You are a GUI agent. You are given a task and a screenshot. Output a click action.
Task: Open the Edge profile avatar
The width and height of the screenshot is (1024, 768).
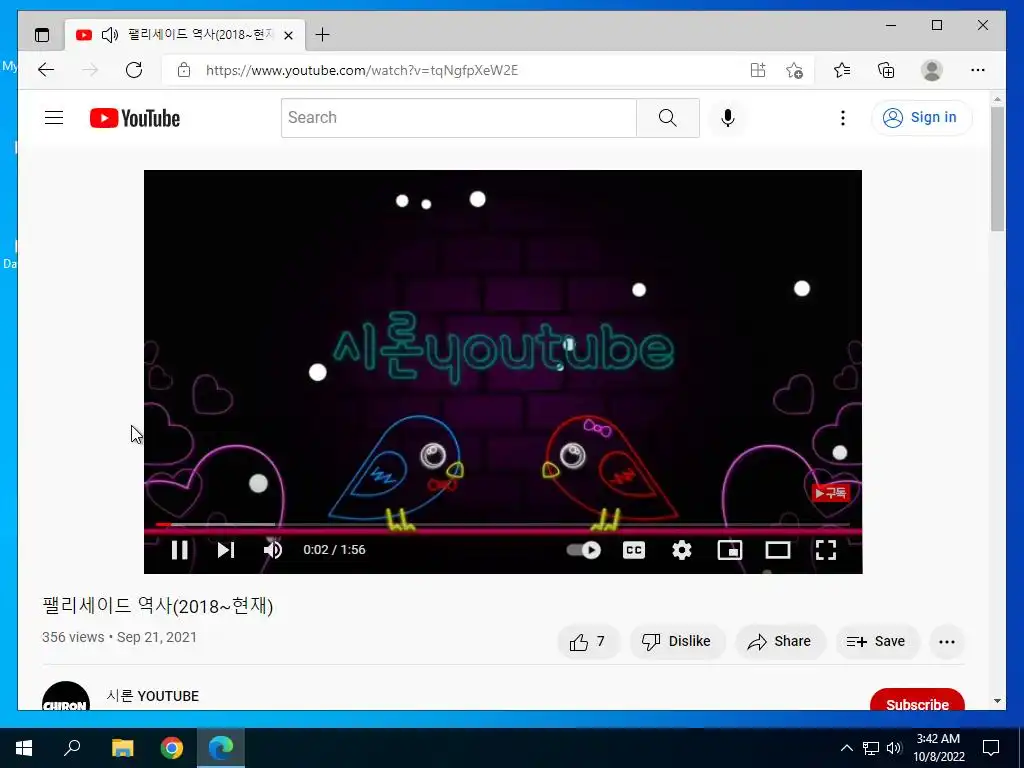coord(932,70)
